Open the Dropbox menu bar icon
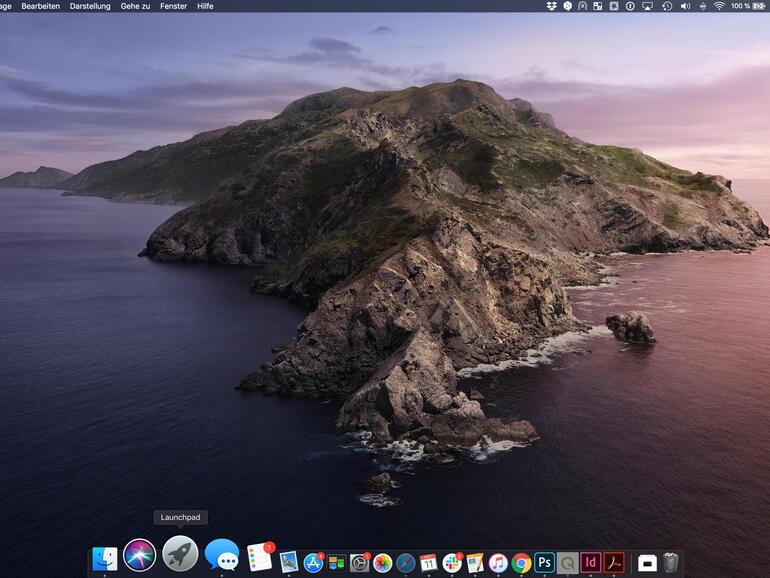770x578 pixels. click(552, 6)
